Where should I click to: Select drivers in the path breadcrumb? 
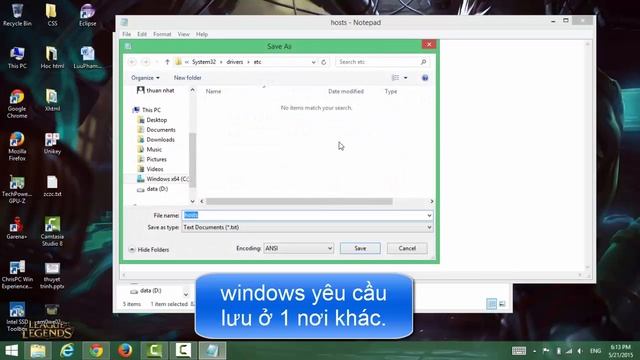click(235, 62)
